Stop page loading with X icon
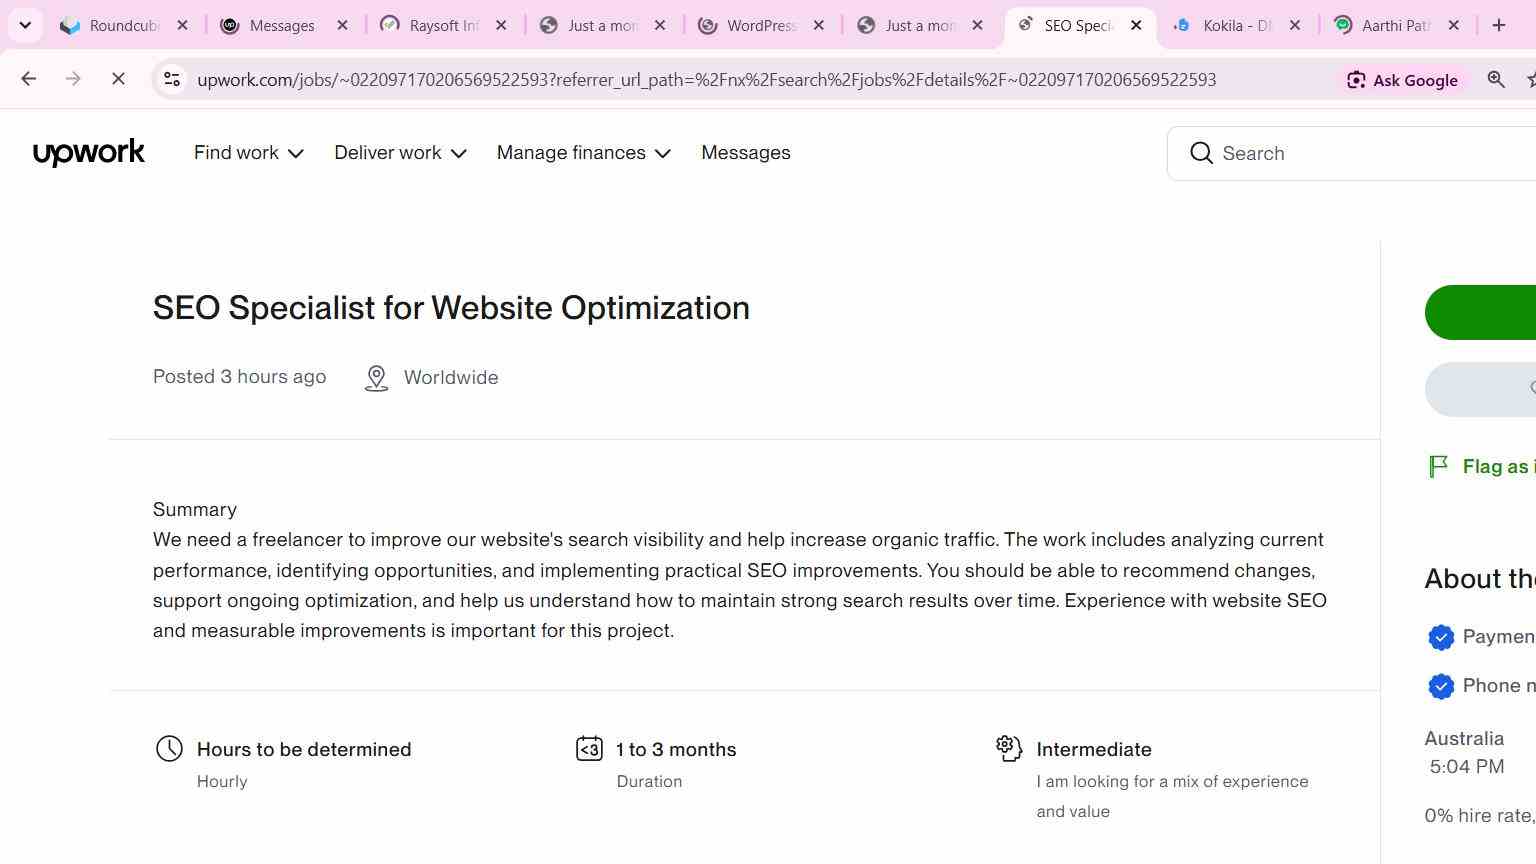The height and width of the screenshot is (864, 1536). (x=118, y=79)
